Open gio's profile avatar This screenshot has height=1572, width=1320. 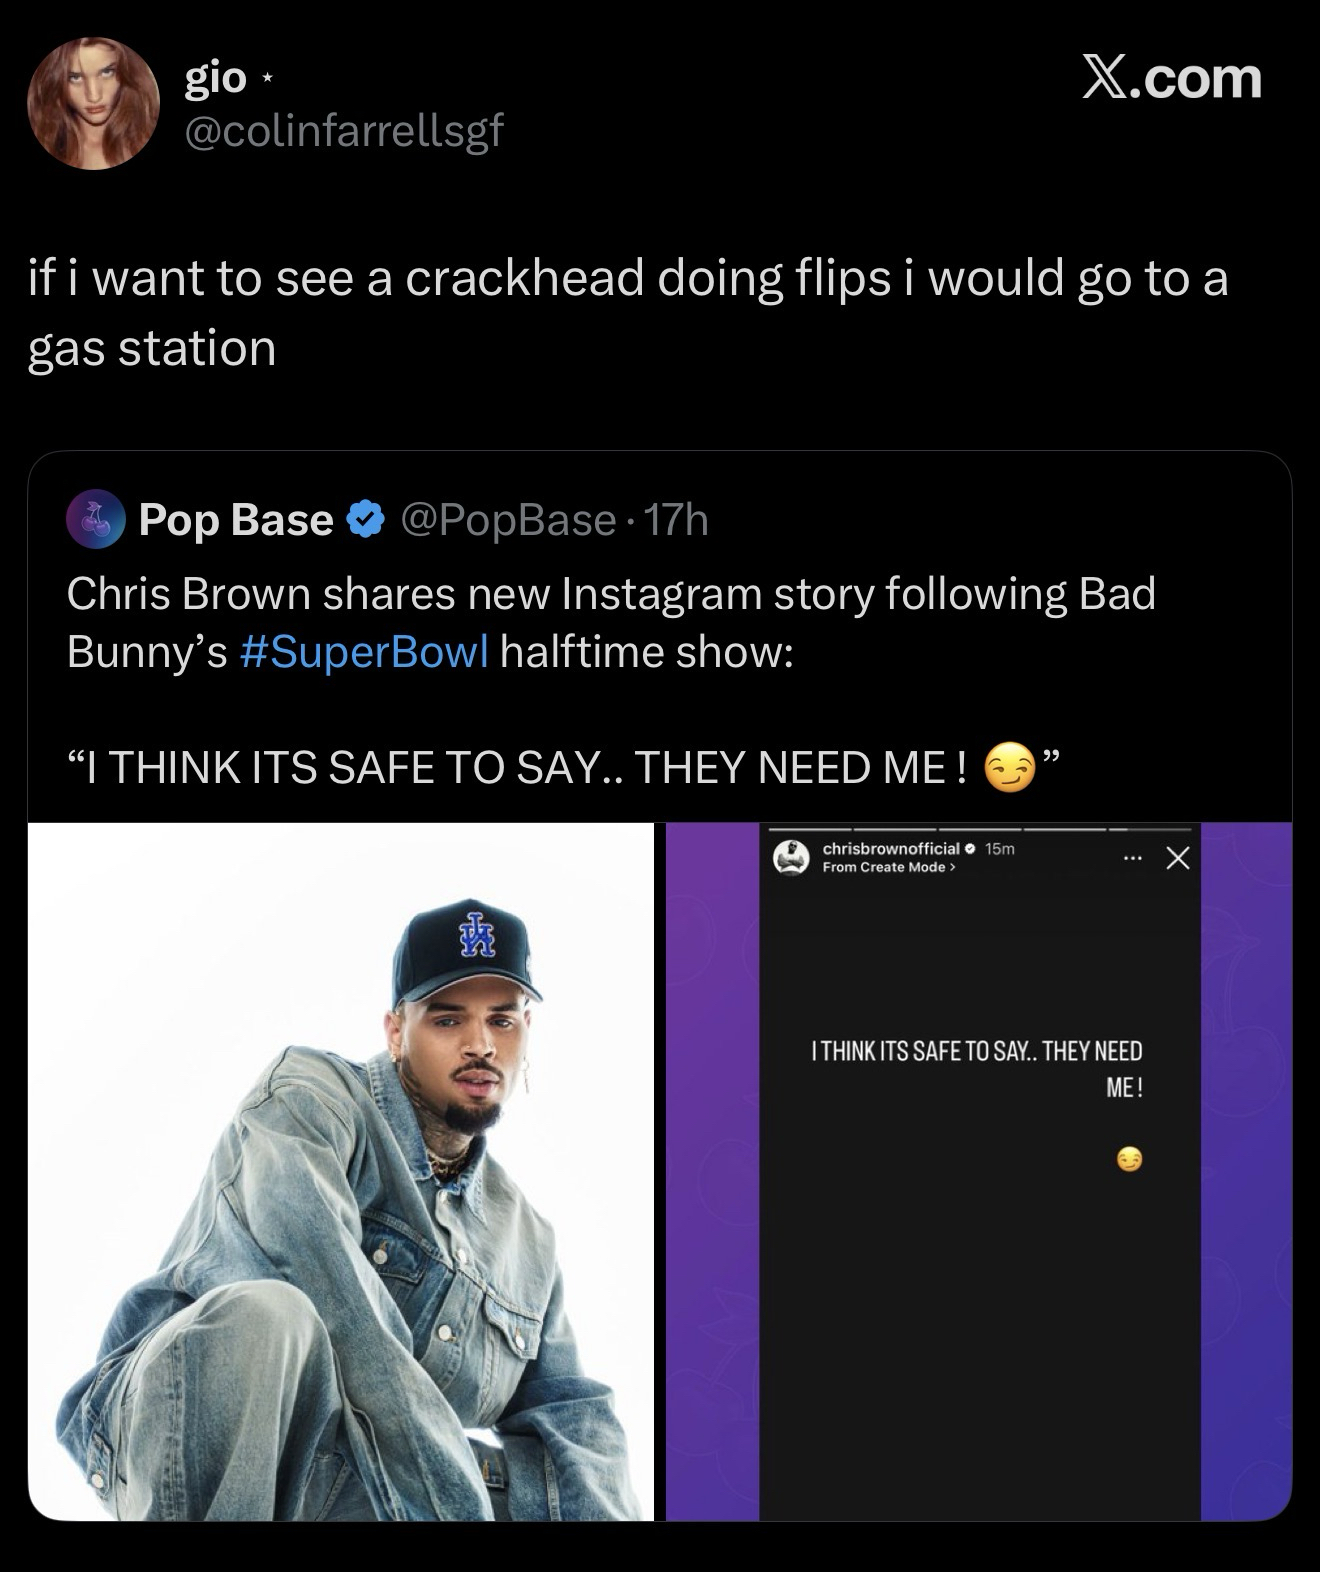click(91, 104)
